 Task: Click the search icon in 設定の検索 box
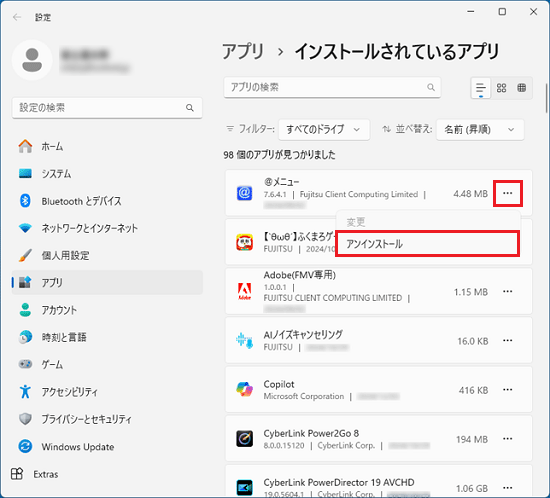pos(190,108)
